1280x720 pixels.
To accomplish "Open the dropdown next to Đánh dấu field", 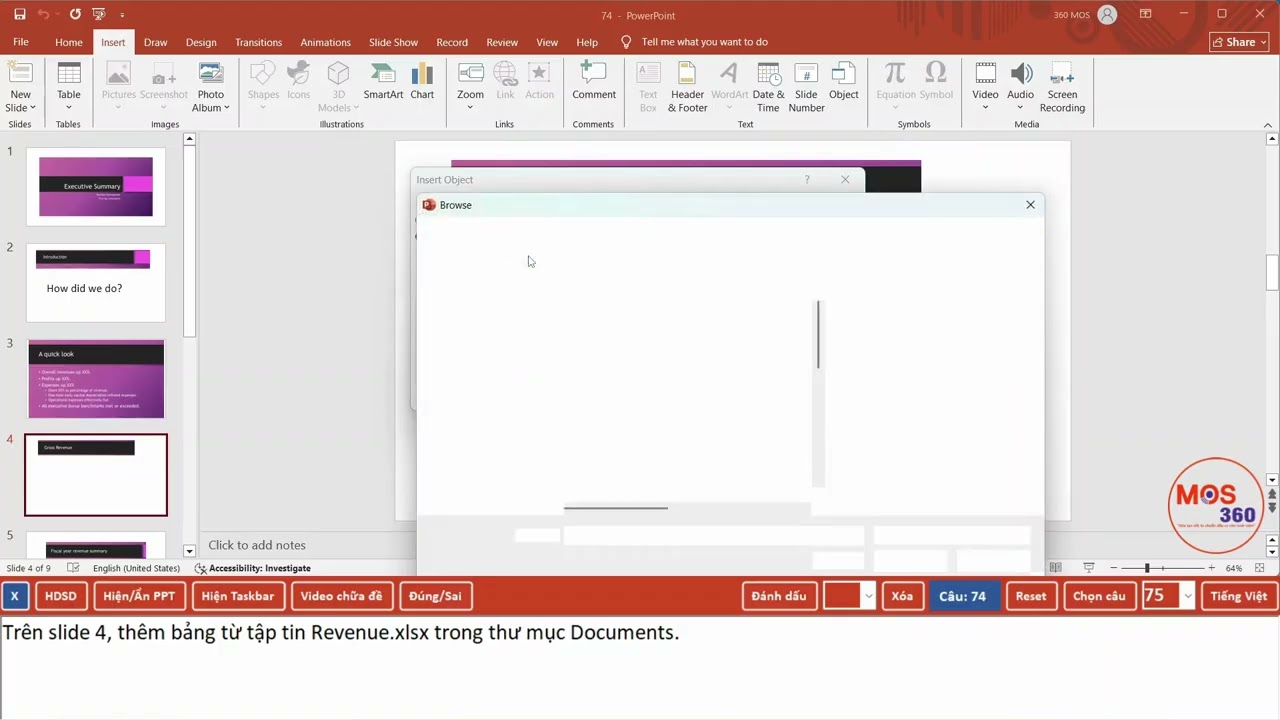I will click(868, 596).
